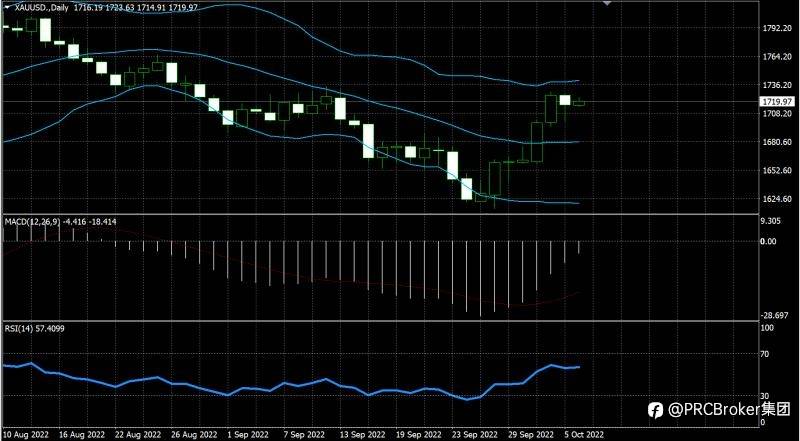Select the XAUUSD.,Daily chart title text
800x441 pixels.
coord(42,8)
